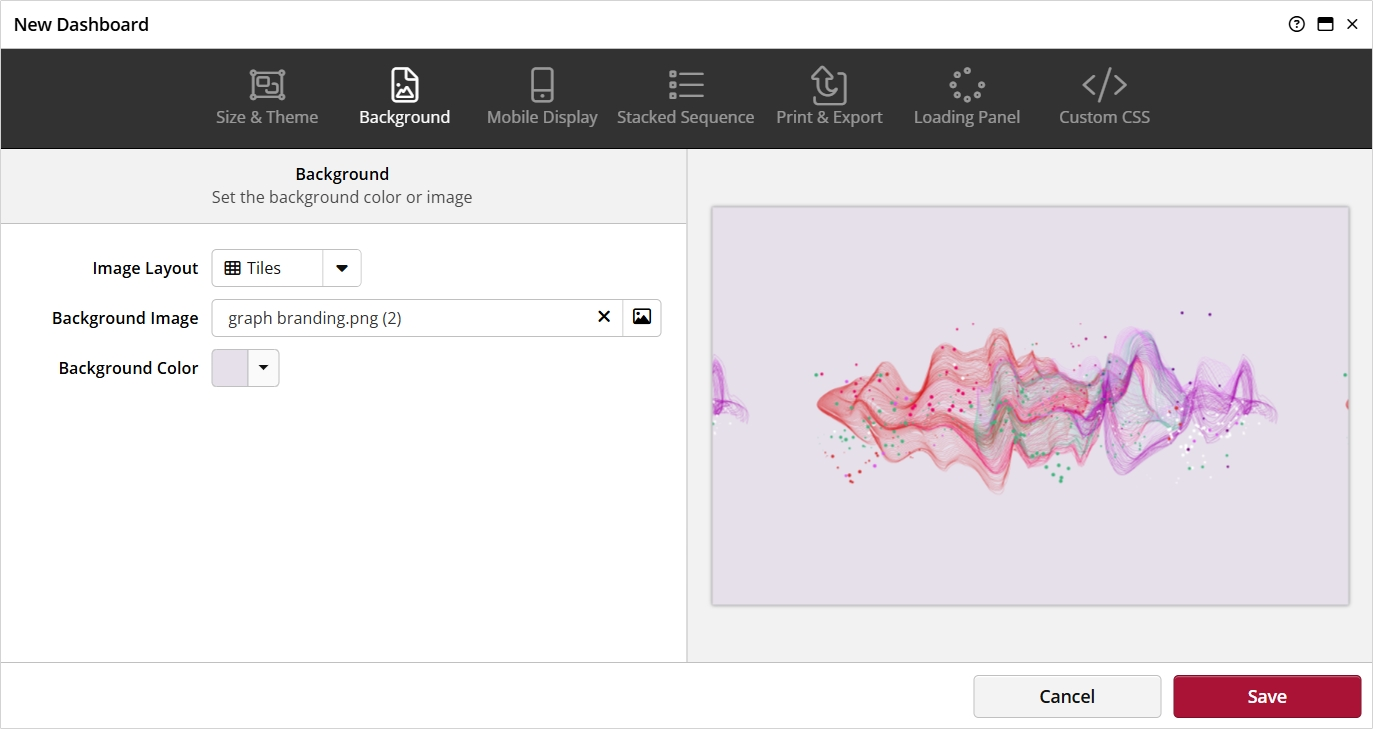This screenshot has width=1373, height=729.
Task: Select the Background image icon
Action: point(404,85)
